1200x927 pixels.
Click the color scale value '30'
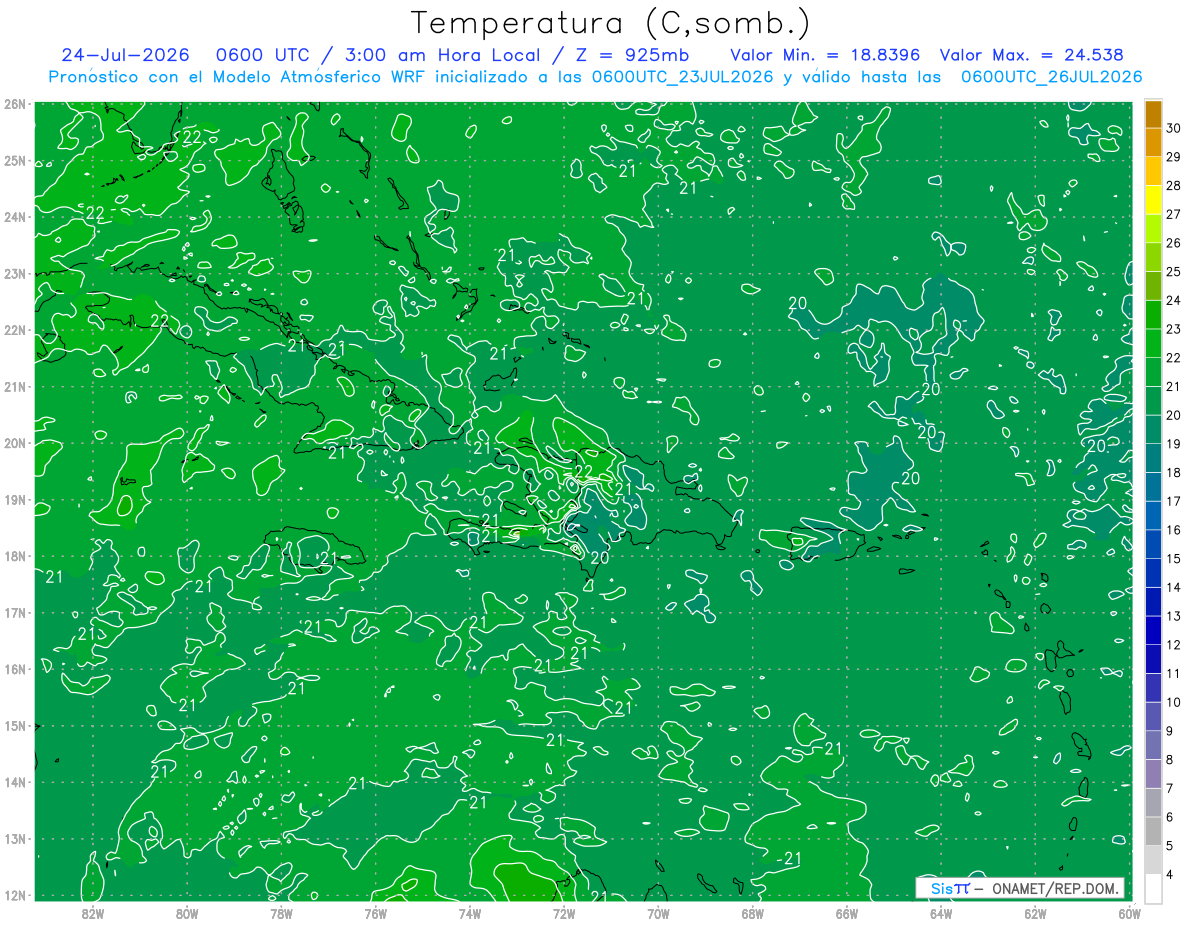coord(1174,128)
